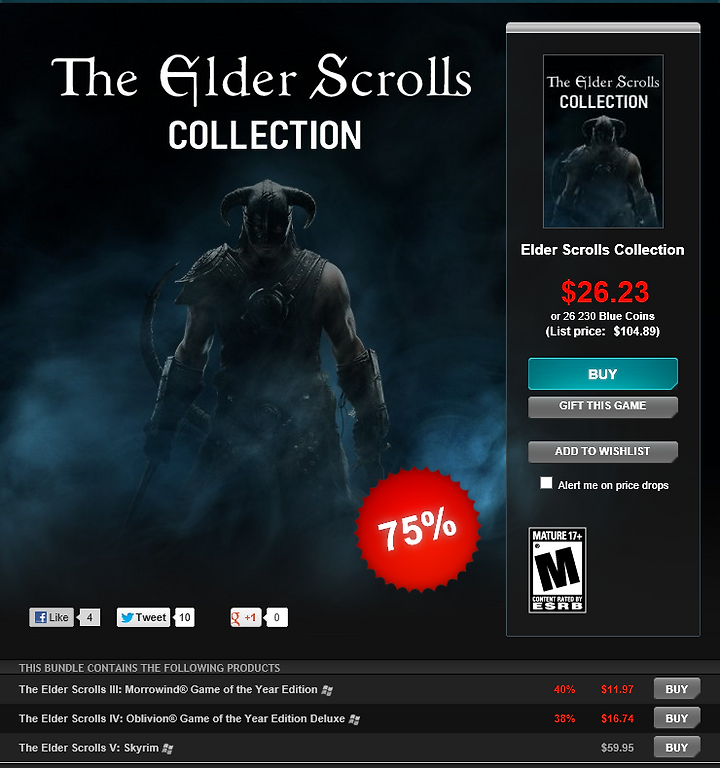Viewport: 720px width, 768px height.
Task: Buy Morrowind Game of the Year Edition
Action: (677, 689)
